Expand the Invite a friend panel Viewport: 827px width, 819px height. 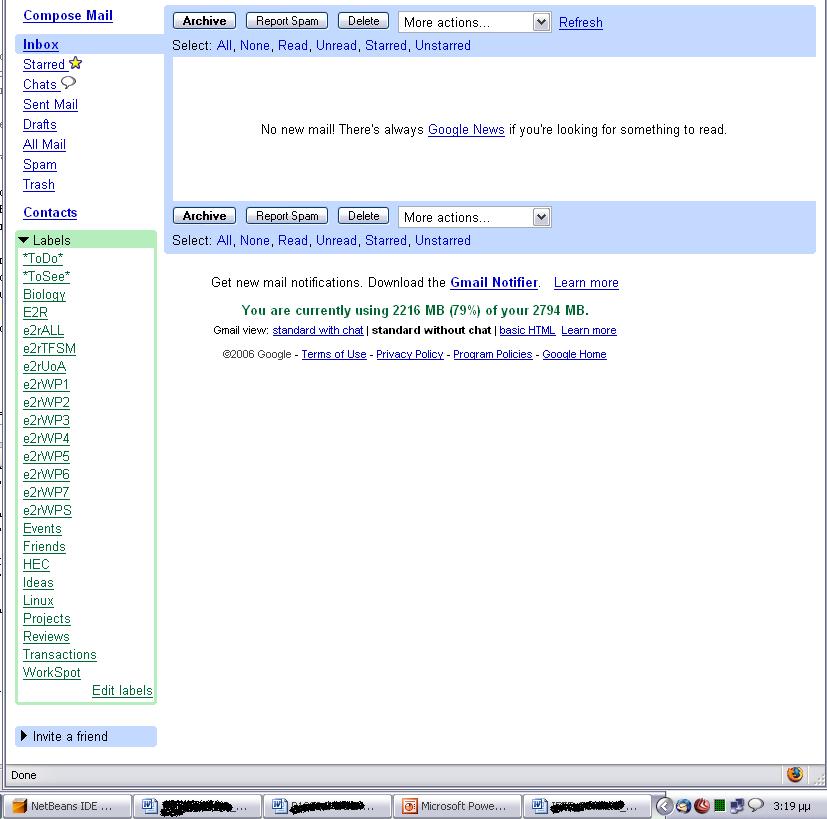pyautogui.click(x=24, y=736)
